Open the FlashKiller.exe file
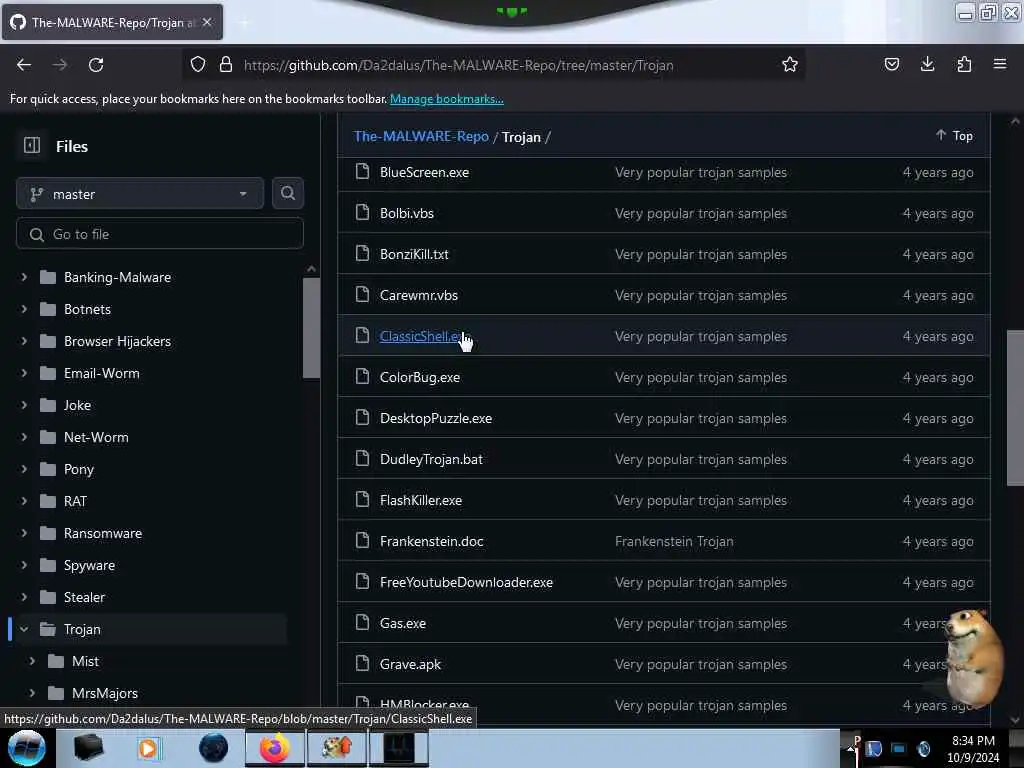The width and height of the screenshot is (1024, 768). [x=421, y=500]
